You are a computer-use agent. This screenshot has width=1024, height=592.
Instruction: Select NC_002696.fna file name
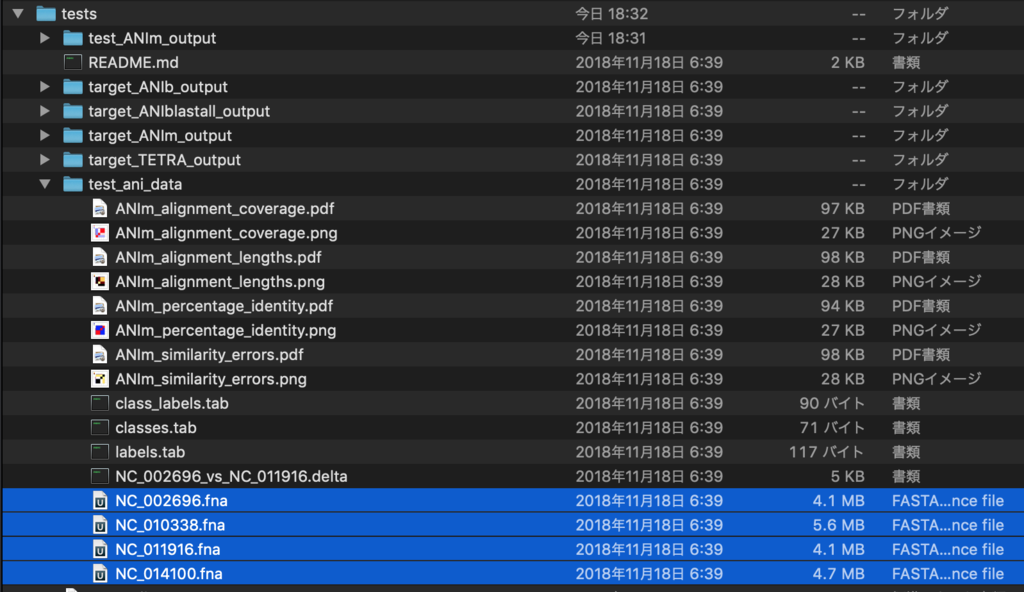171,501
